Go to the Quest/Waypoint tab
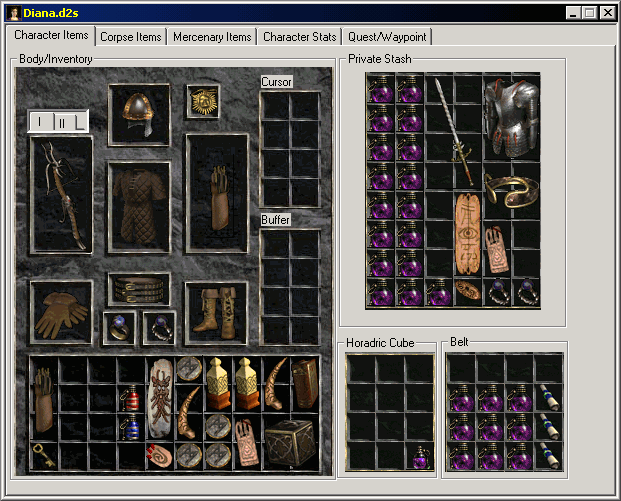Viewport: 621px width, 501px height. coord(387,37)
